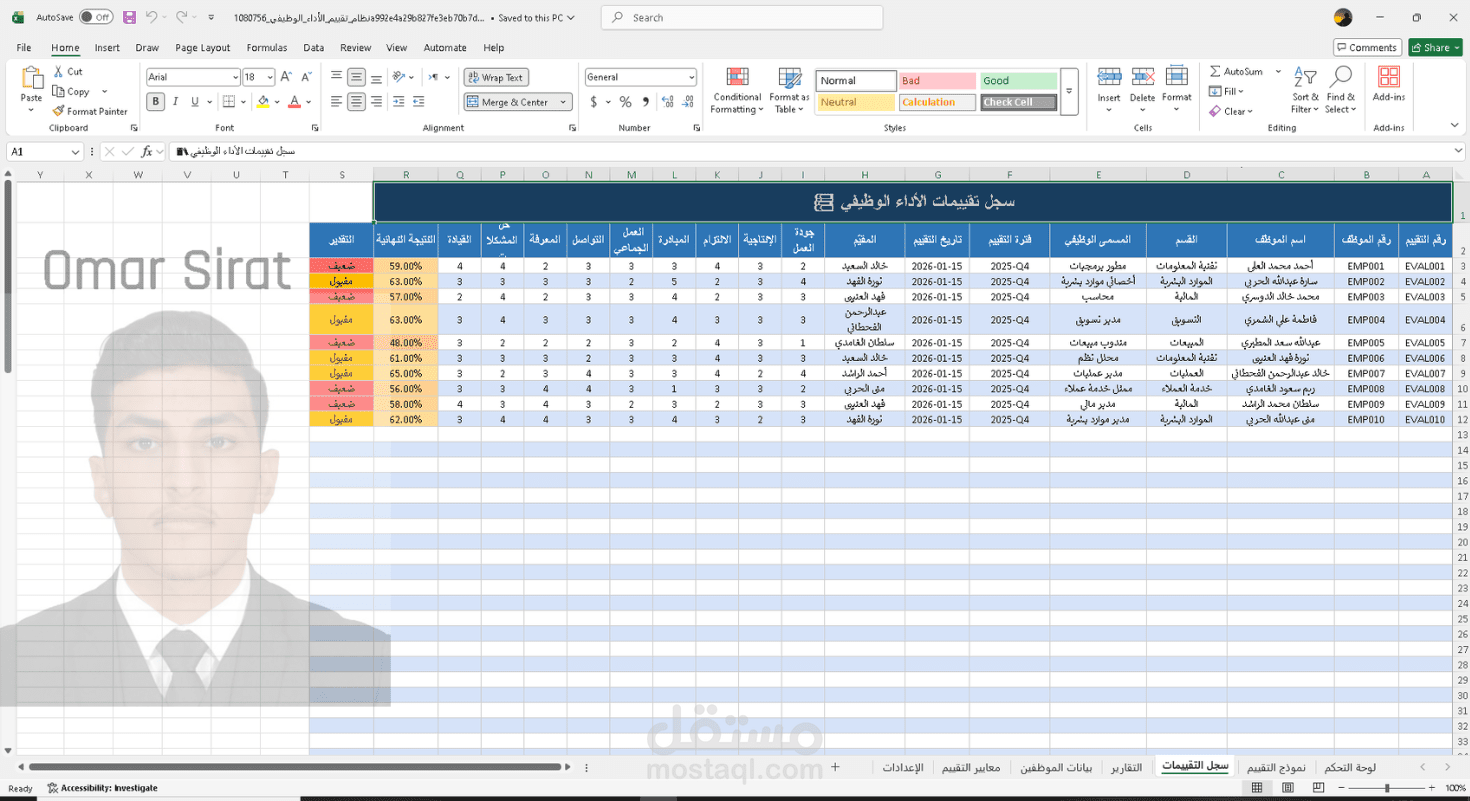Image resolution: width=1470 pixels, height=801 pixels.
Task: Open the font size dropdown
Action: tap(270, 78)
